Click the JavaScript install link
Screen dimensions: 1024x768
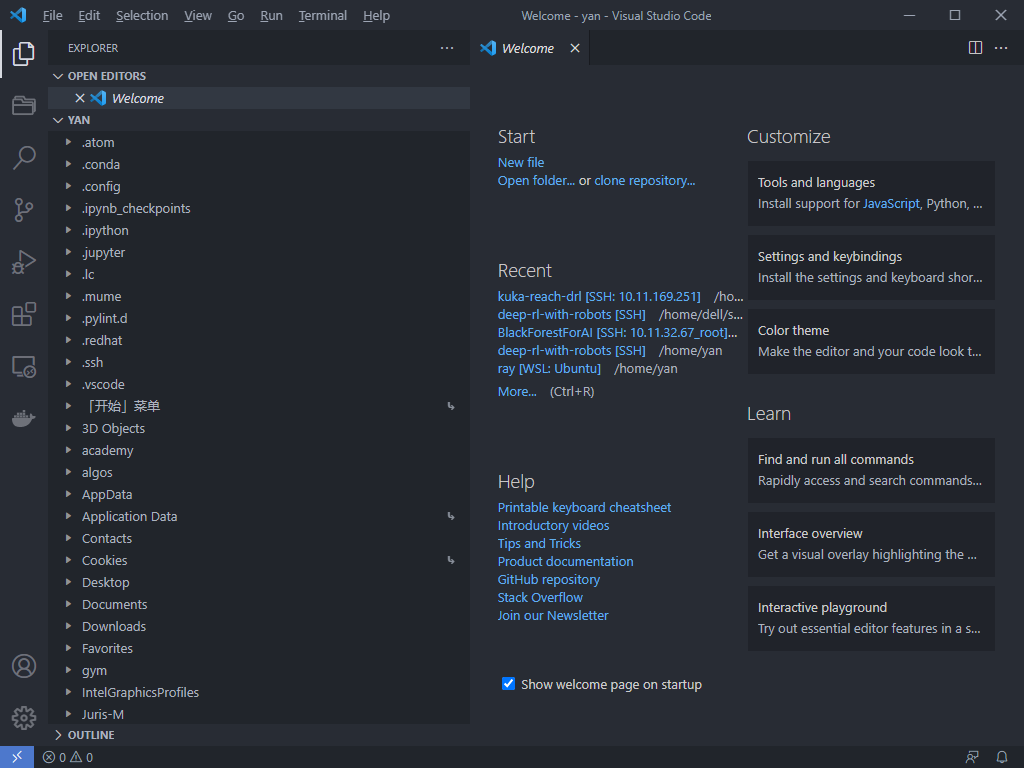tap(891, 204)
